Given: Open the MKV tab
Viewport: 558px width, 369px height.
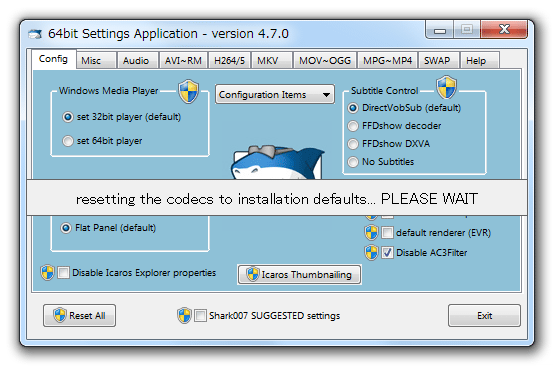Looking at the screenshot, I should 272,60.
